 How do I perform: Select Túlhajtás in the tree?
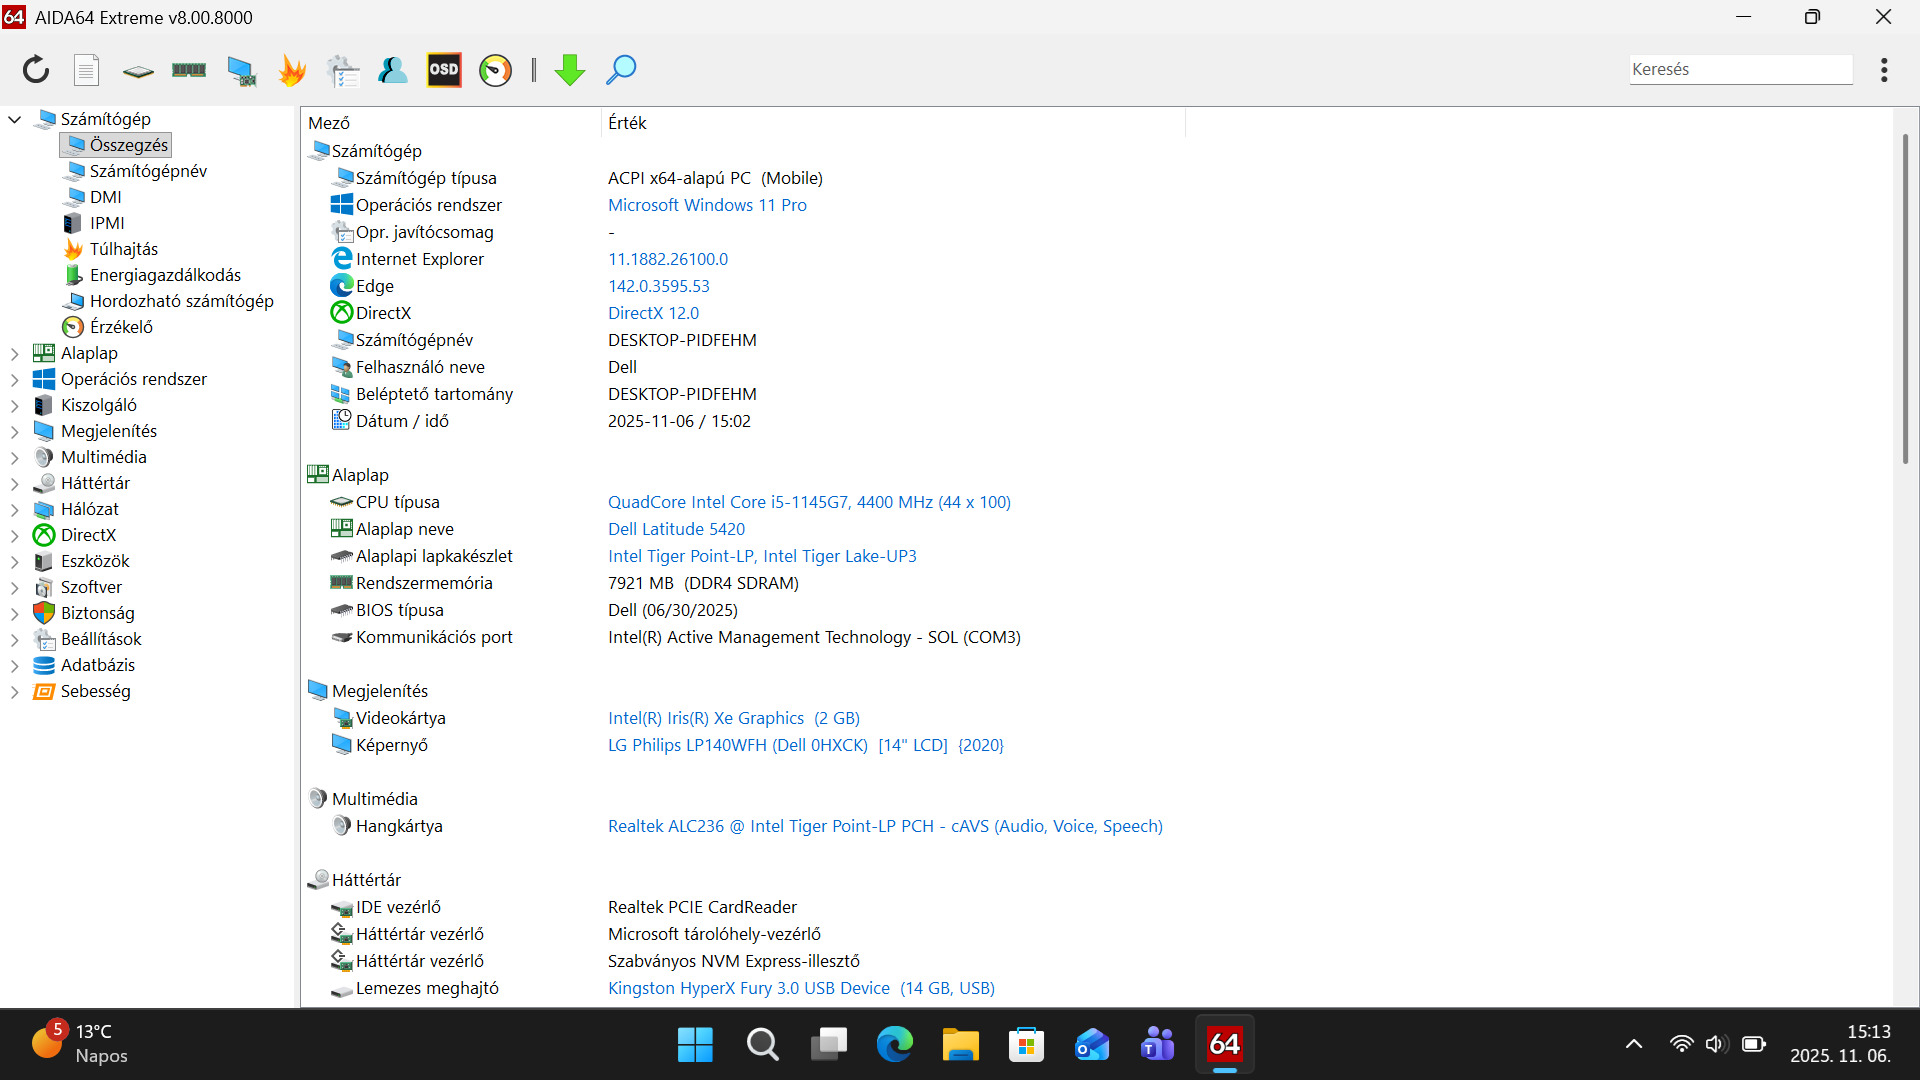[x=123, y=249]
